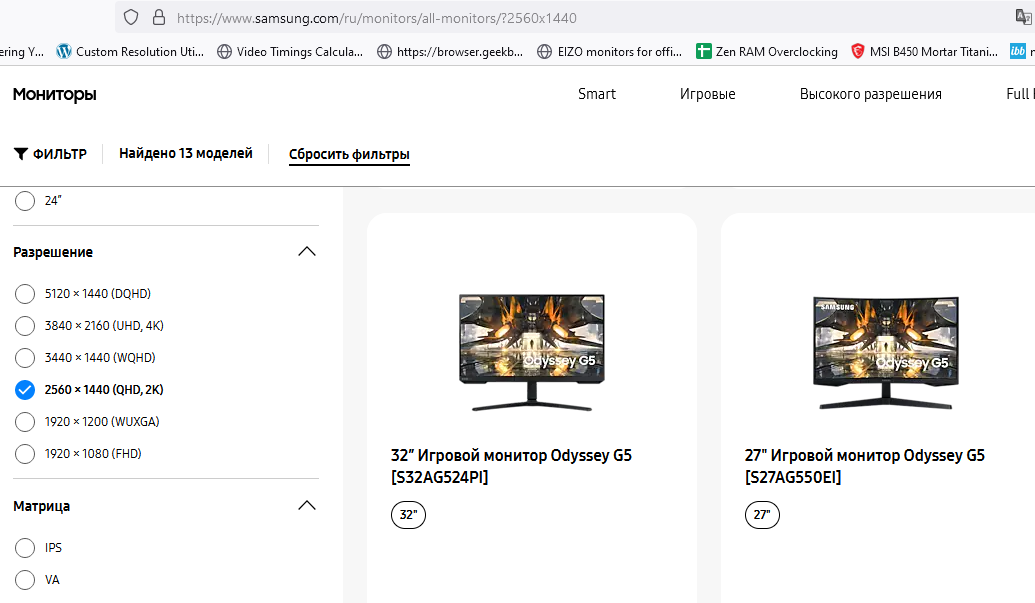This screenshot has width=1035, height=603.
Task: Click the padlock site security icon
Action: point(158,17)
